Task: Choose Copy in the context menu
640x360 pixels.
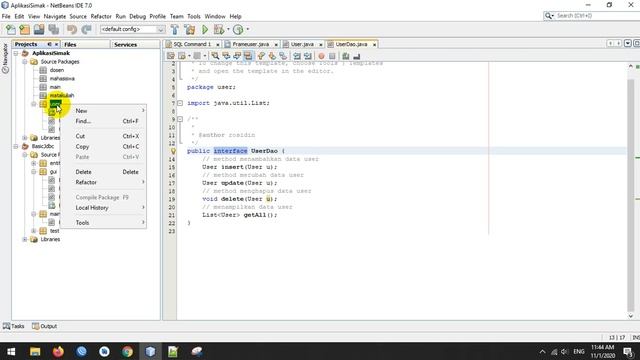Action: click(105, 147)
